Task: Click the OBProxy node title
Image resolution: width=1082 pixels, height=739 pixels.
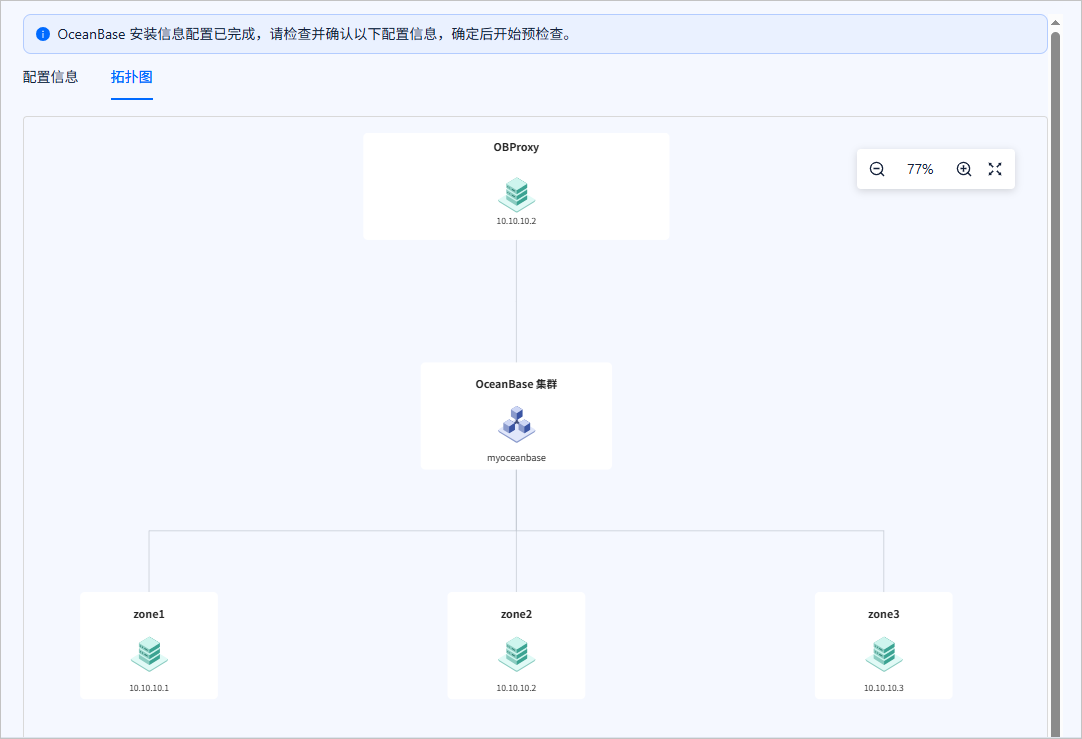Action: click(516, 147)
